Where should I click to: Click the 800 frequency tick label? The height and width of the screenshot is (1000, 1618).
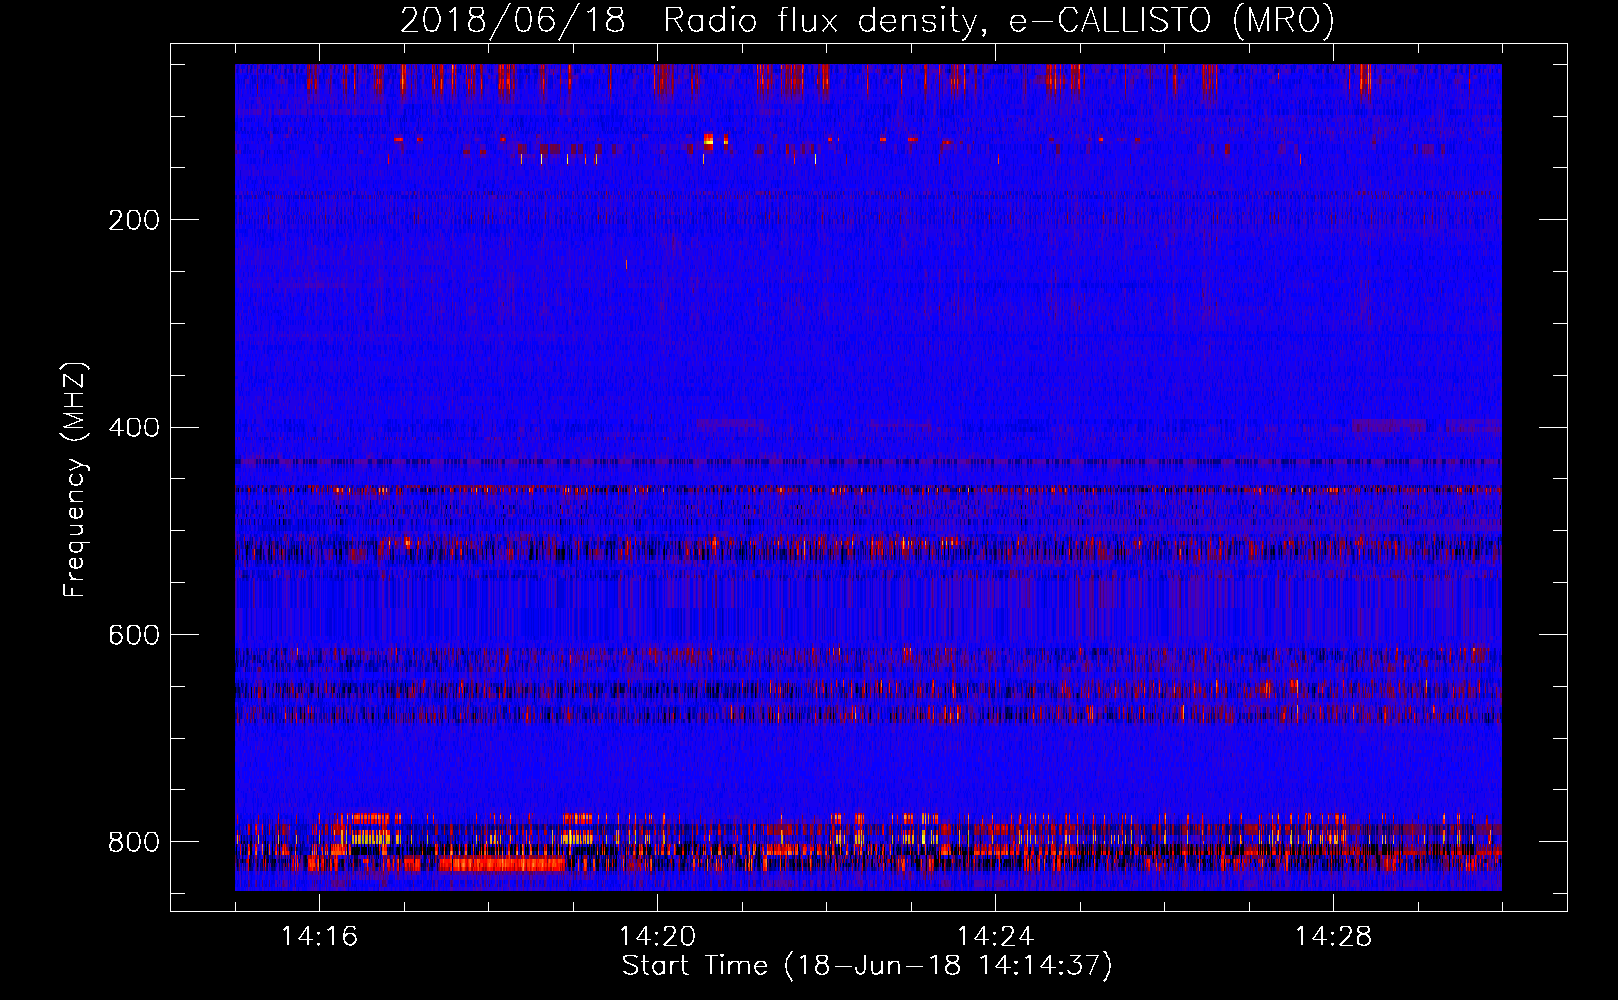tap(134, 842)
